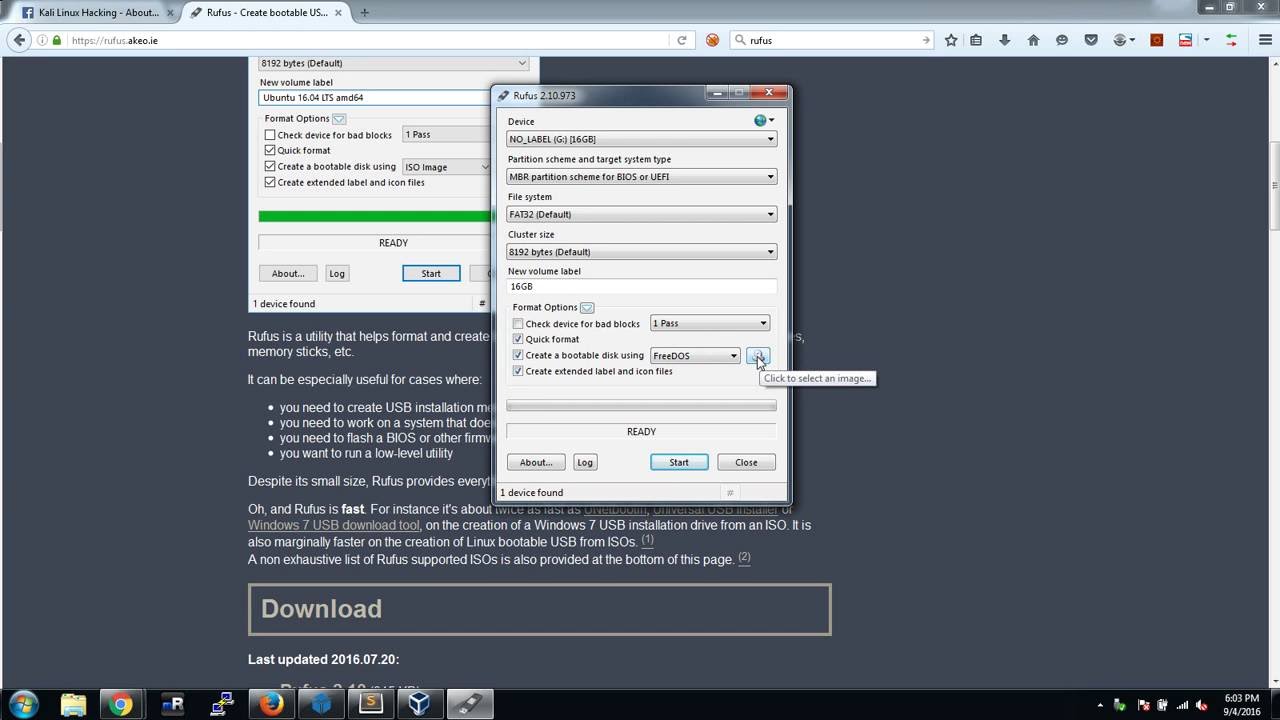Click Start button on webpage screenshot

point(431,273)
